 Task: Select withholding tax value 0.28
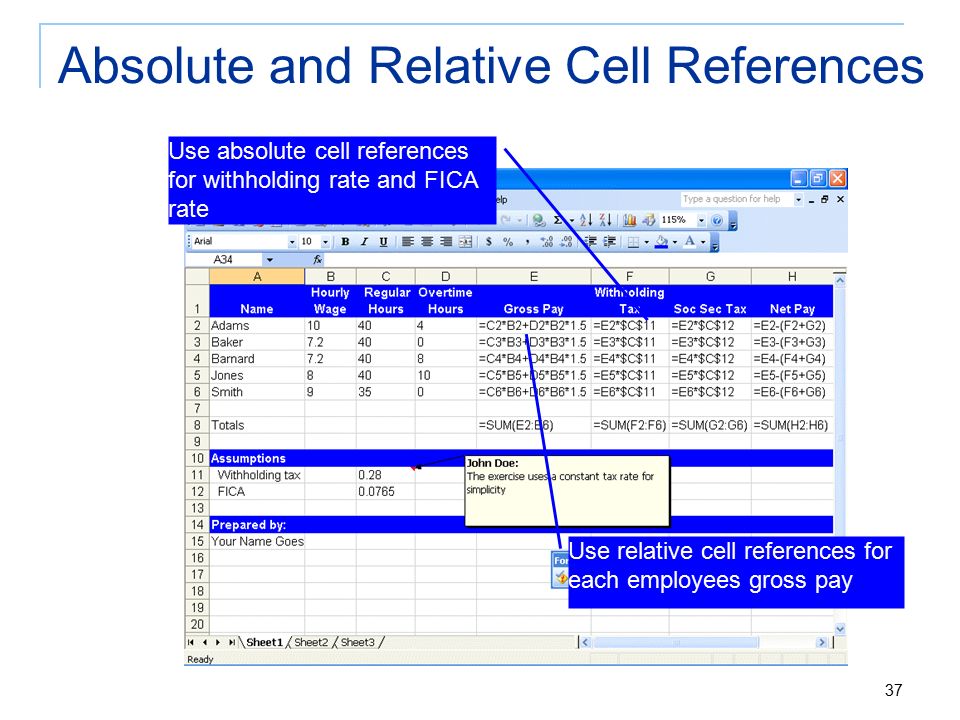[386, 475]
